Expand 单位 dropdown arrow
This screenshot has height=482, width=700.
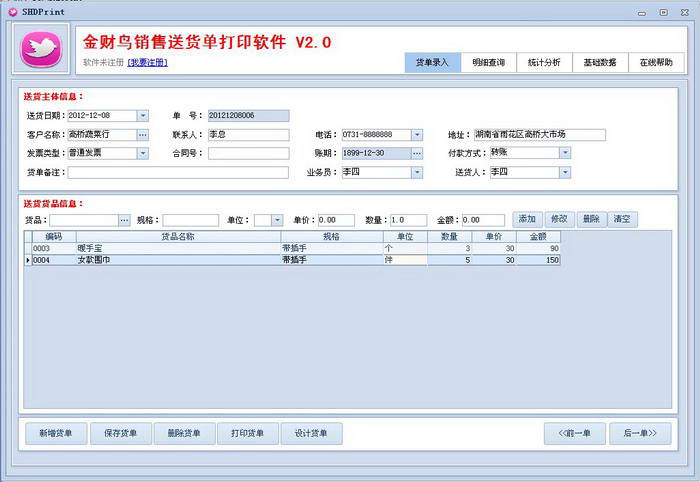(277, 220)
